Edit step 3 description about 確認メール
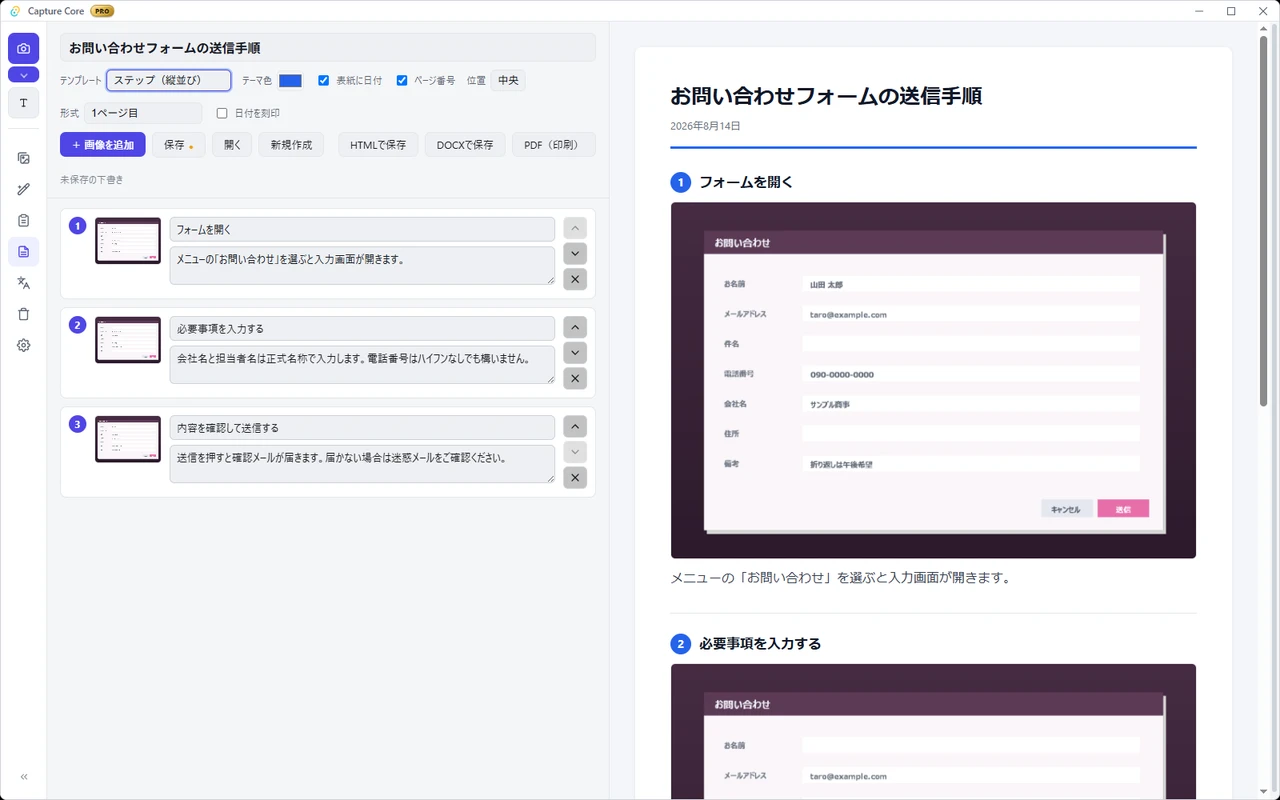The height and width of the screenshot is (800, 1280). pos(362,463)
